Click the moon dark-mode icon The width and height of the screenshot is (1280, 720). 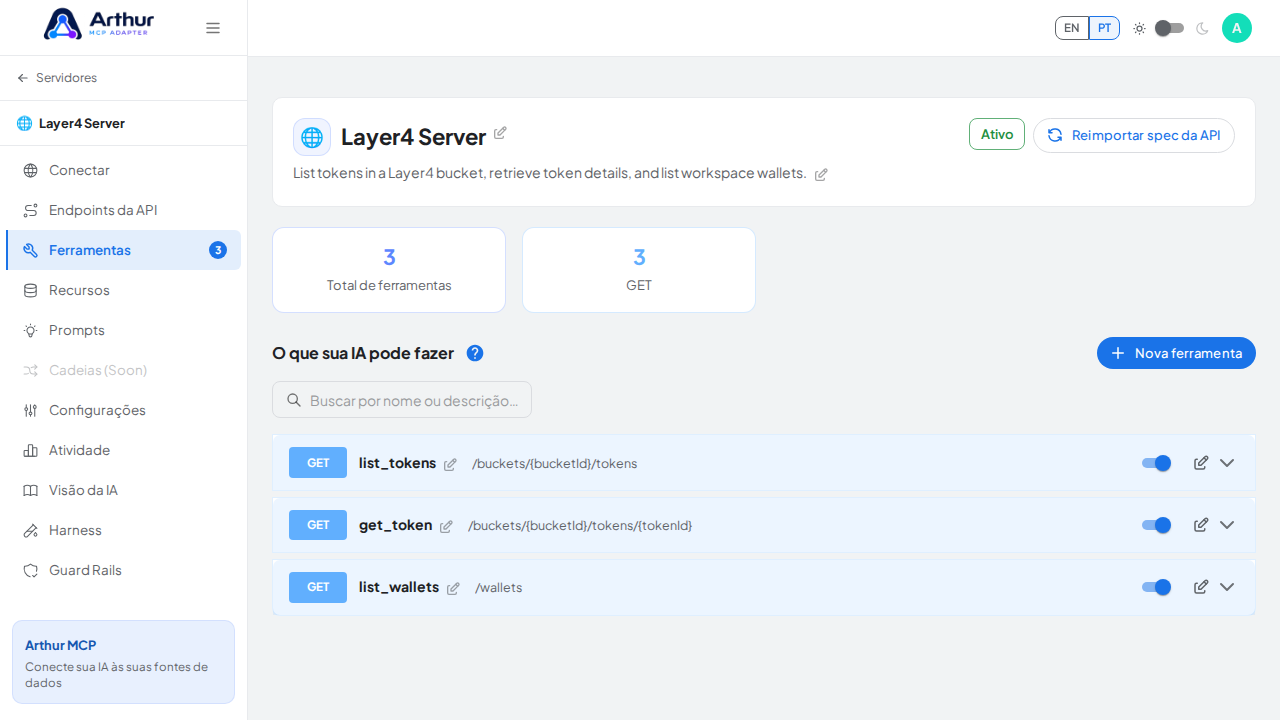tap(1202, 28)
